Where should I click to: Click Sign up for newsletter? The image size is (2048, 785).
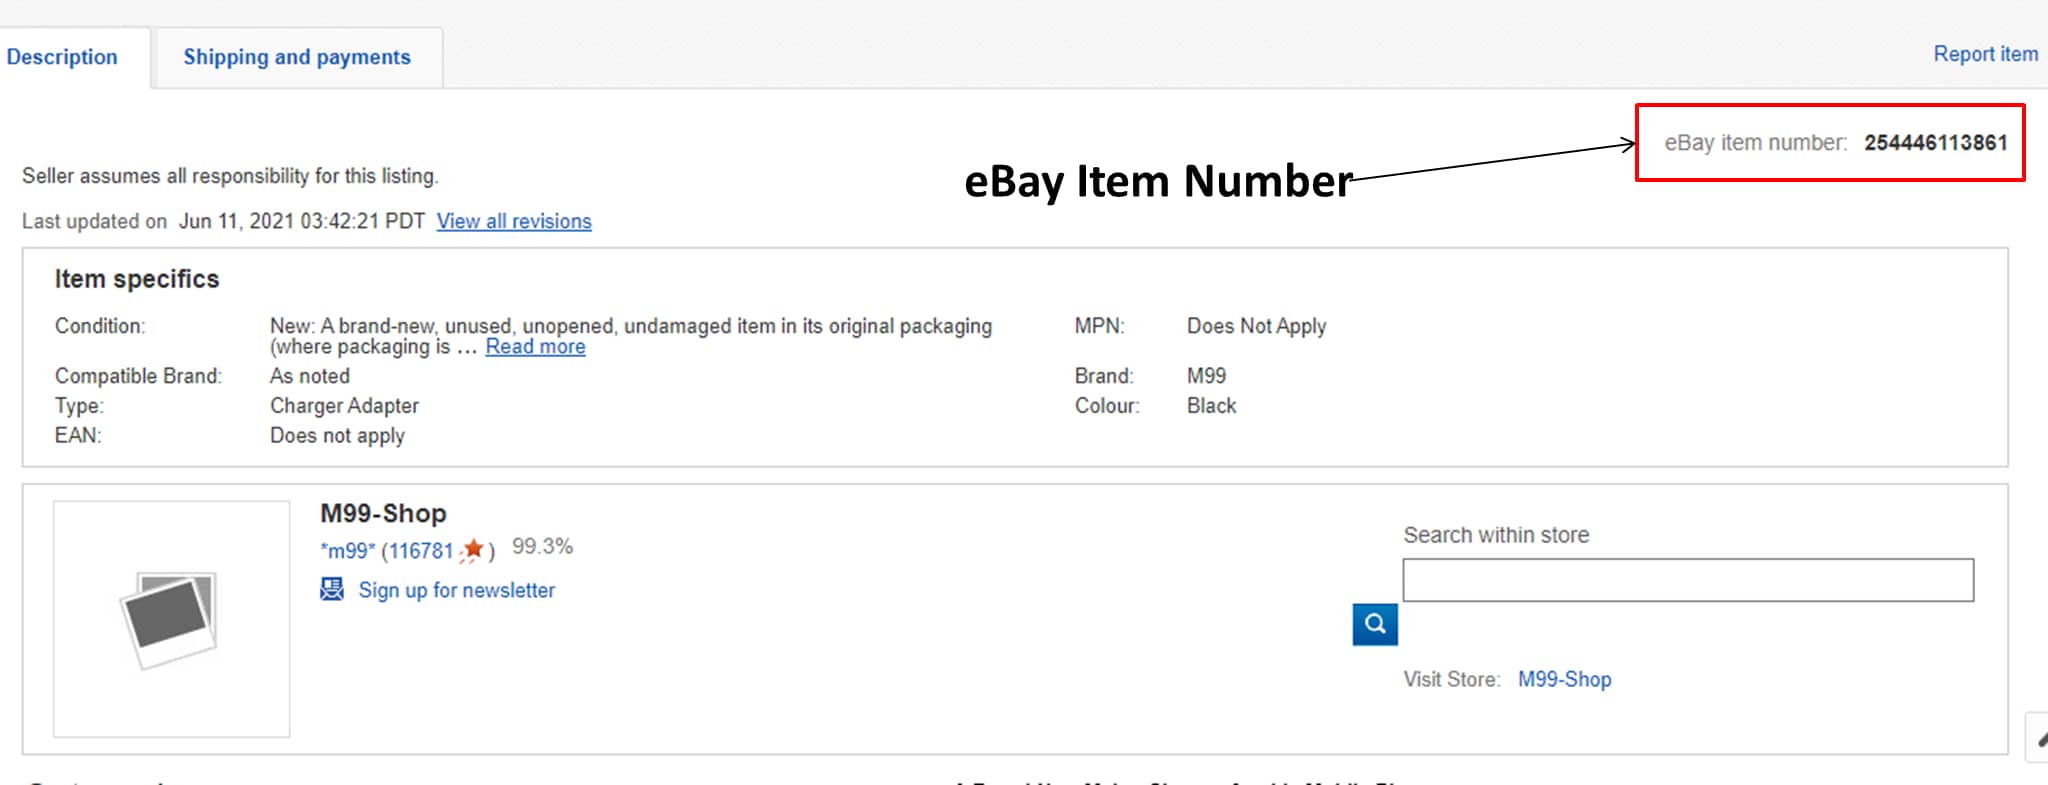coord(457,590)
